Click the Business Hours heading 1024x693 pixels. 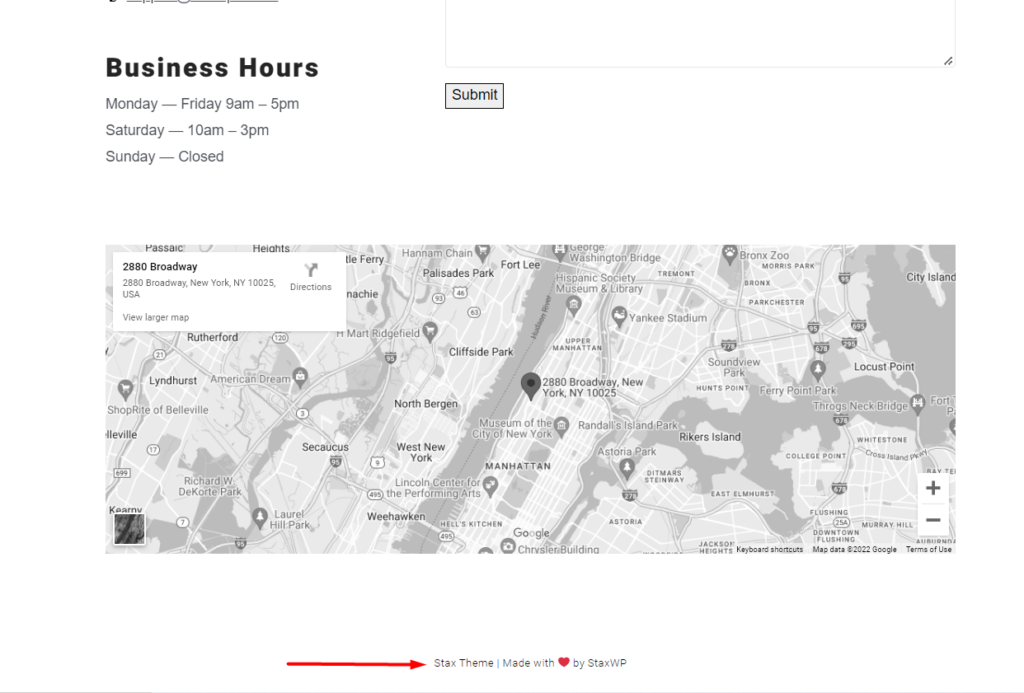click(212, 68)
